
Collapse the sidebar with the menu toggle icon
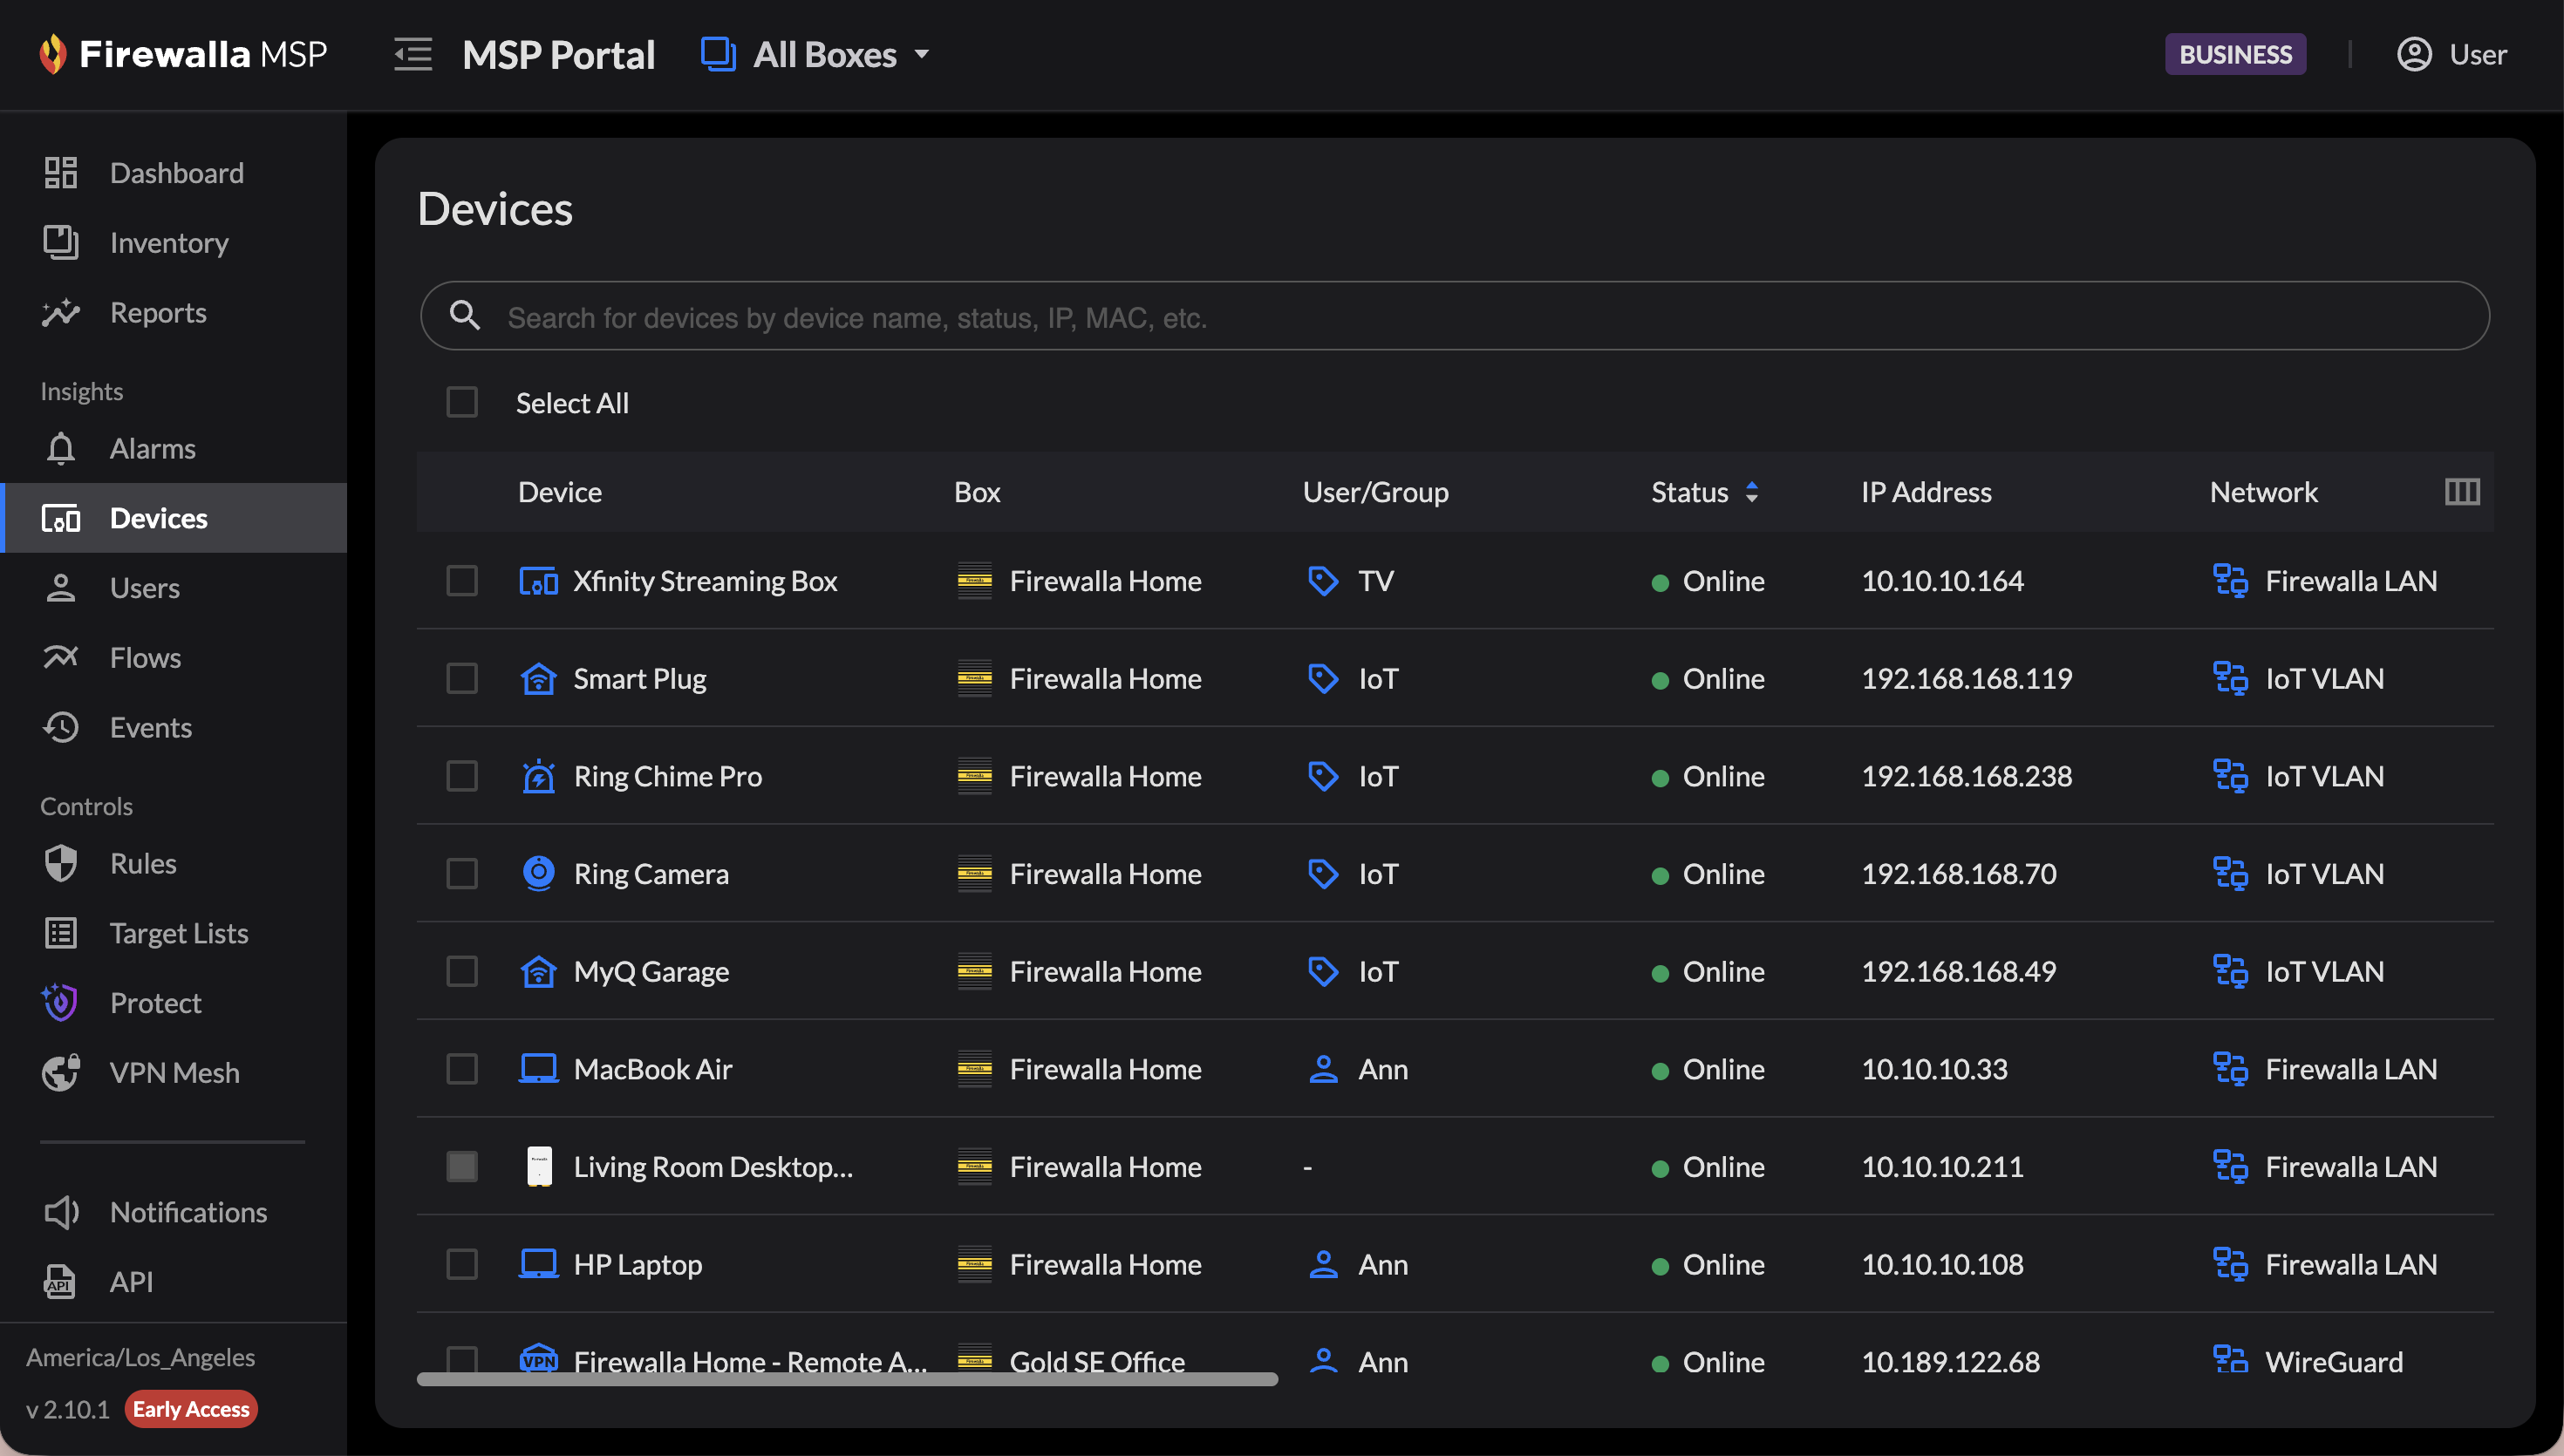(x=413, y=54)
